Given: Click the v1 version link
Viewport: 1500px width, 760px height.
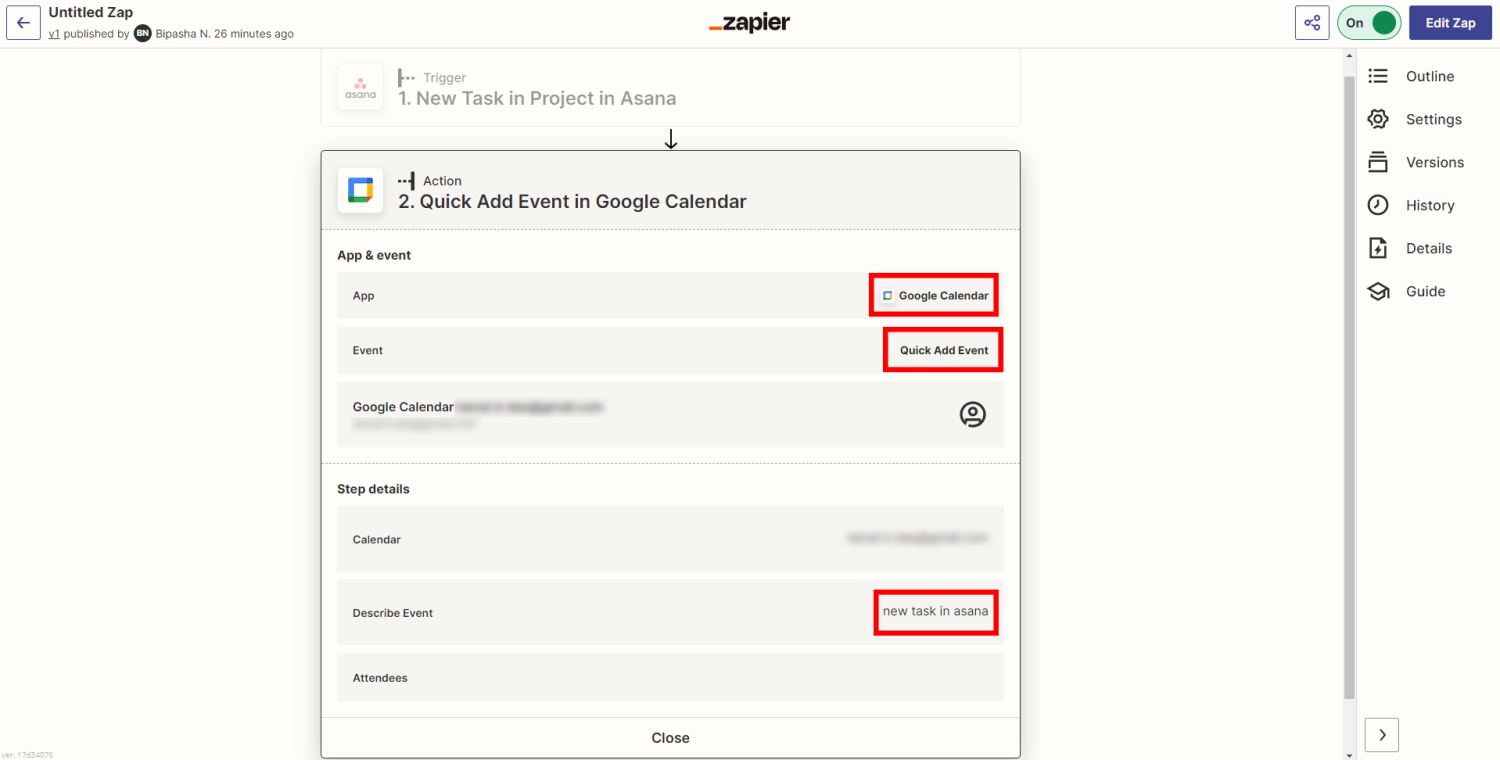Looking at the screenshot, I should click(x=54, y=34).
